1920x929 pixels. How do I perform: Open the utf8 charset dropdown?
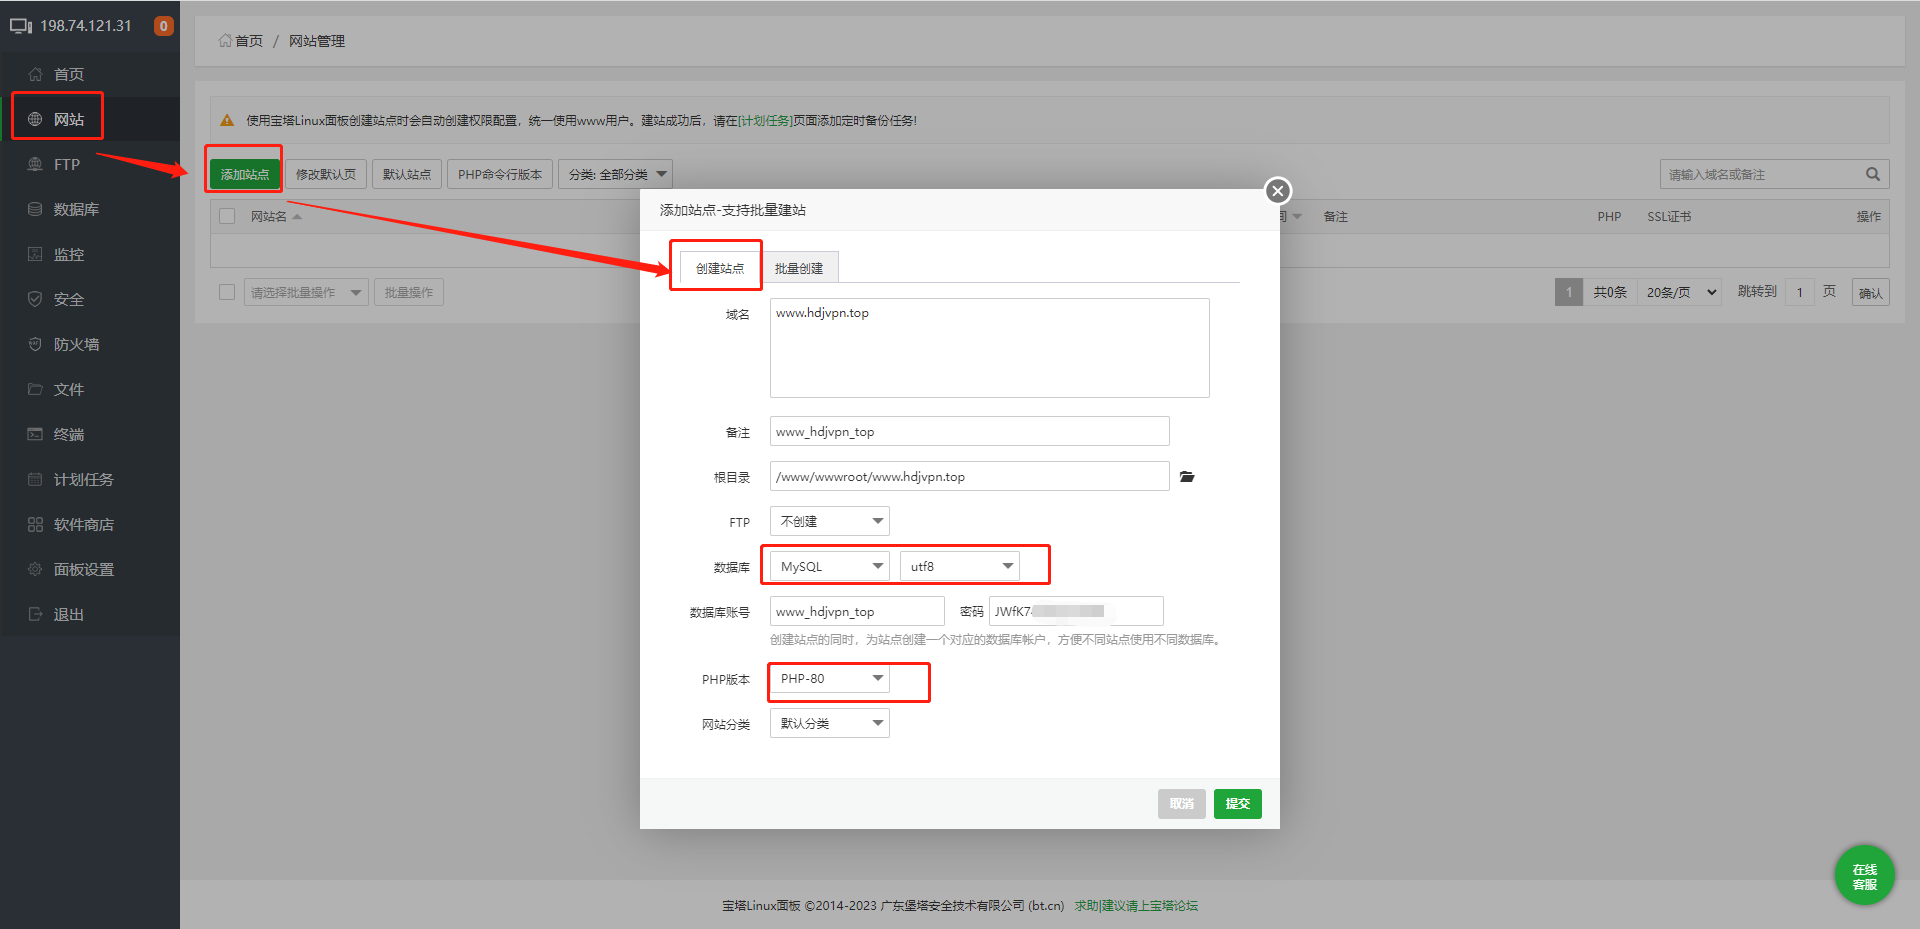point(960,566)
